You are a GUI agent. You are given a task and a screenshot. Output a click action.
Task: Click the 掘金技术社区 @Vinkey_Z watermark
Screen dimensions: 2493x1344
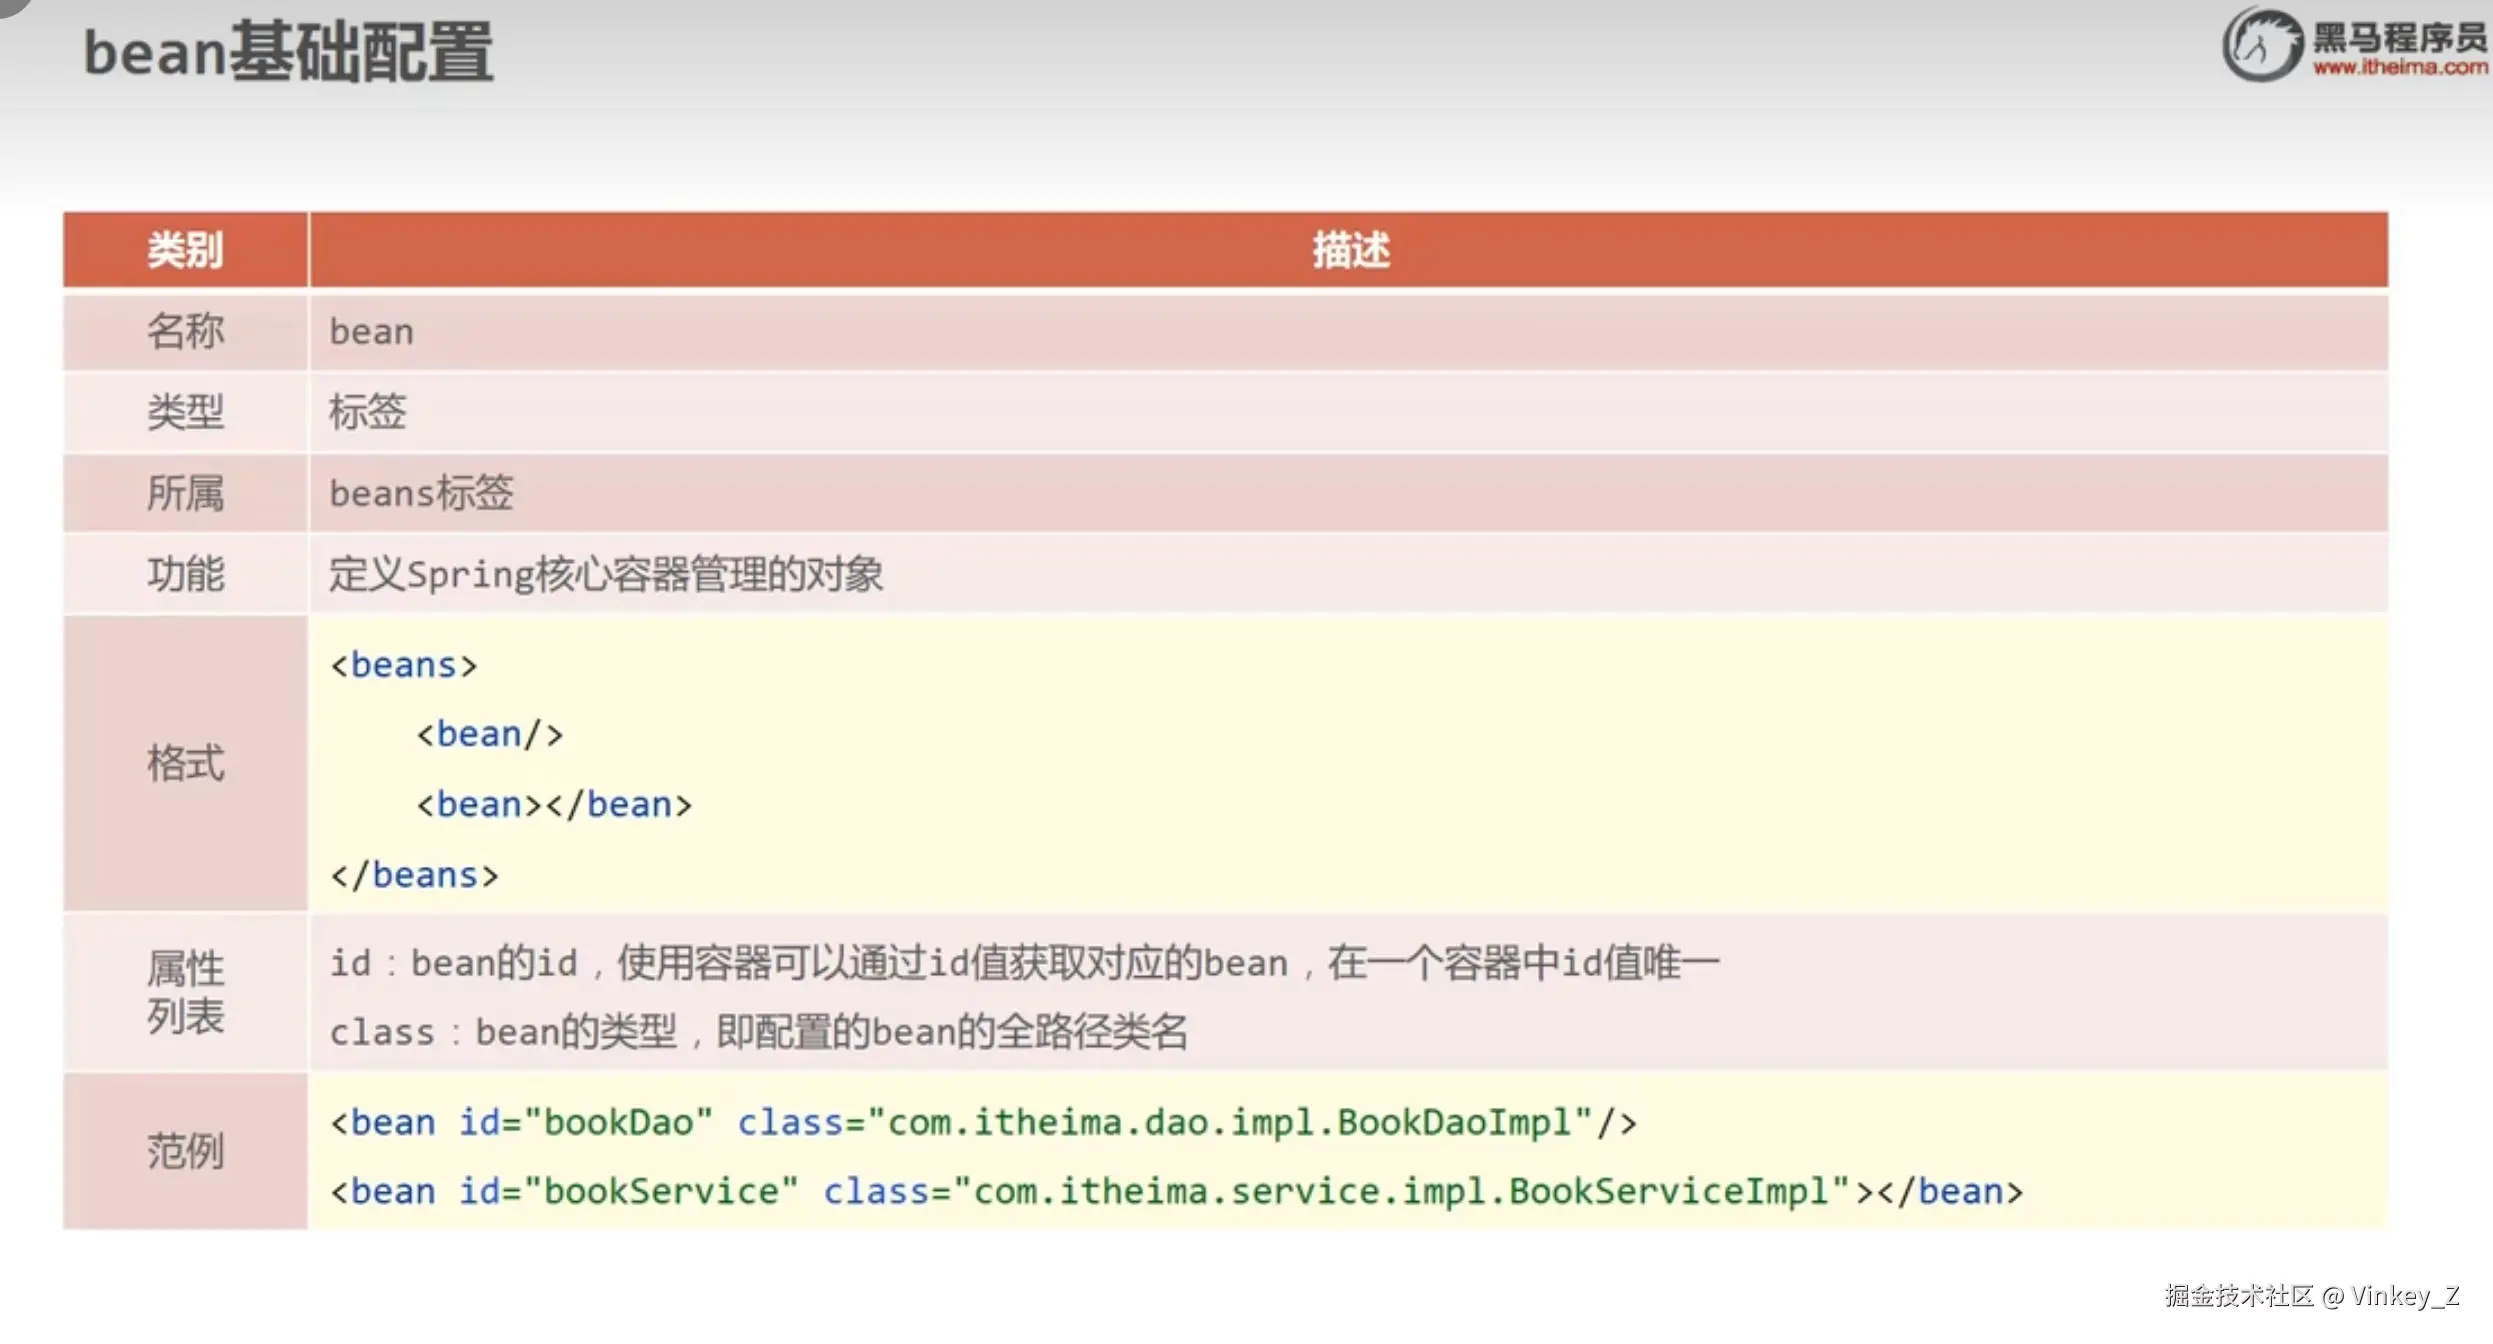coord(2311,1296)
